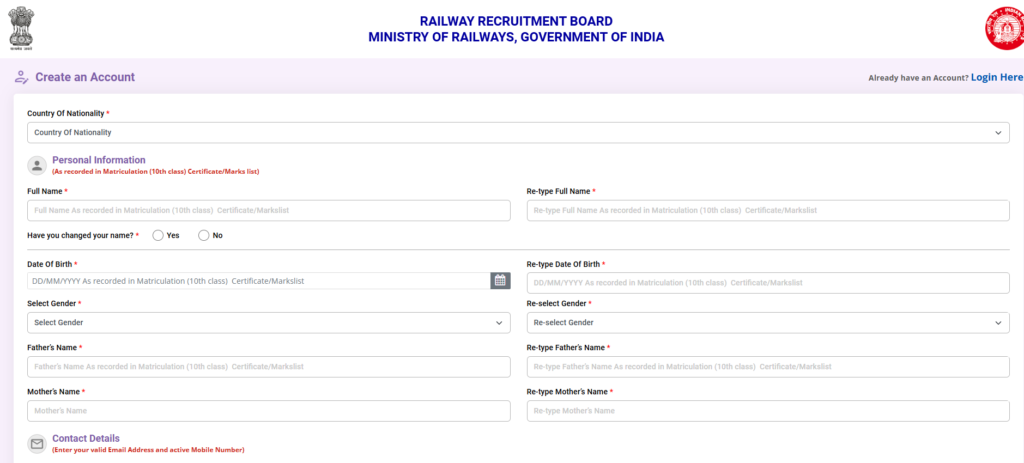Click the Railway Recruitment Board title
This screenshot has height=463, width=1024.
516,22
